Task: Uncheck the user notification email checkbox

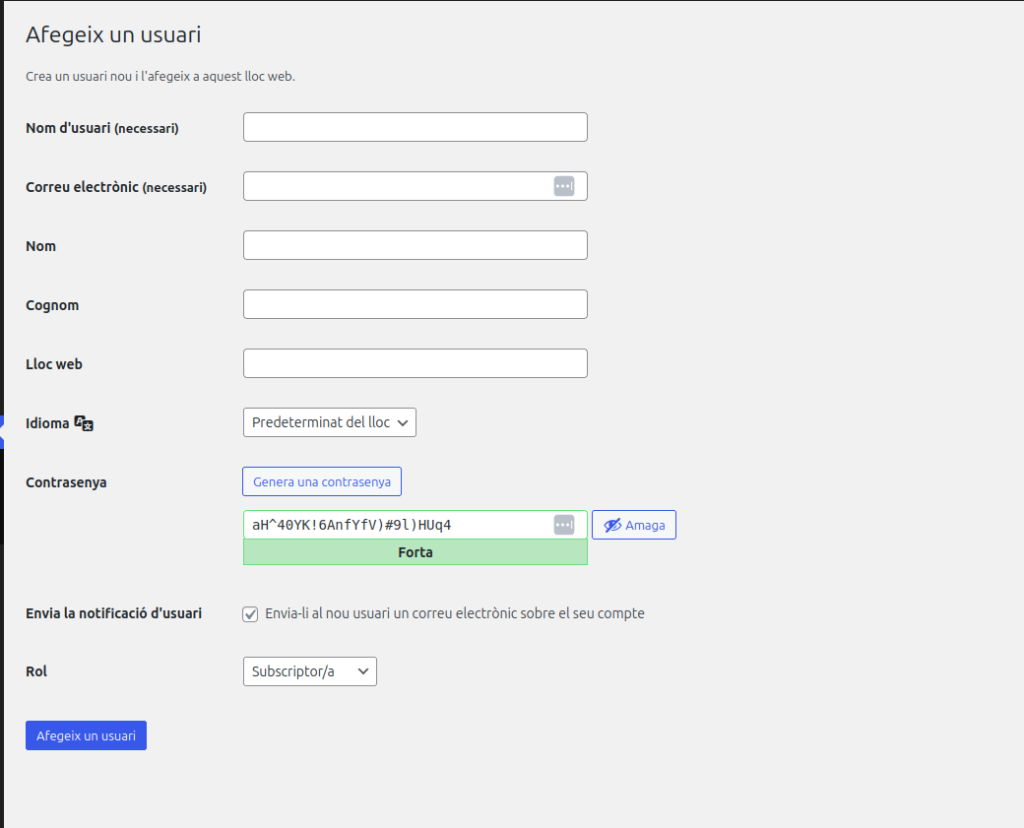Action: coord(251,614)
